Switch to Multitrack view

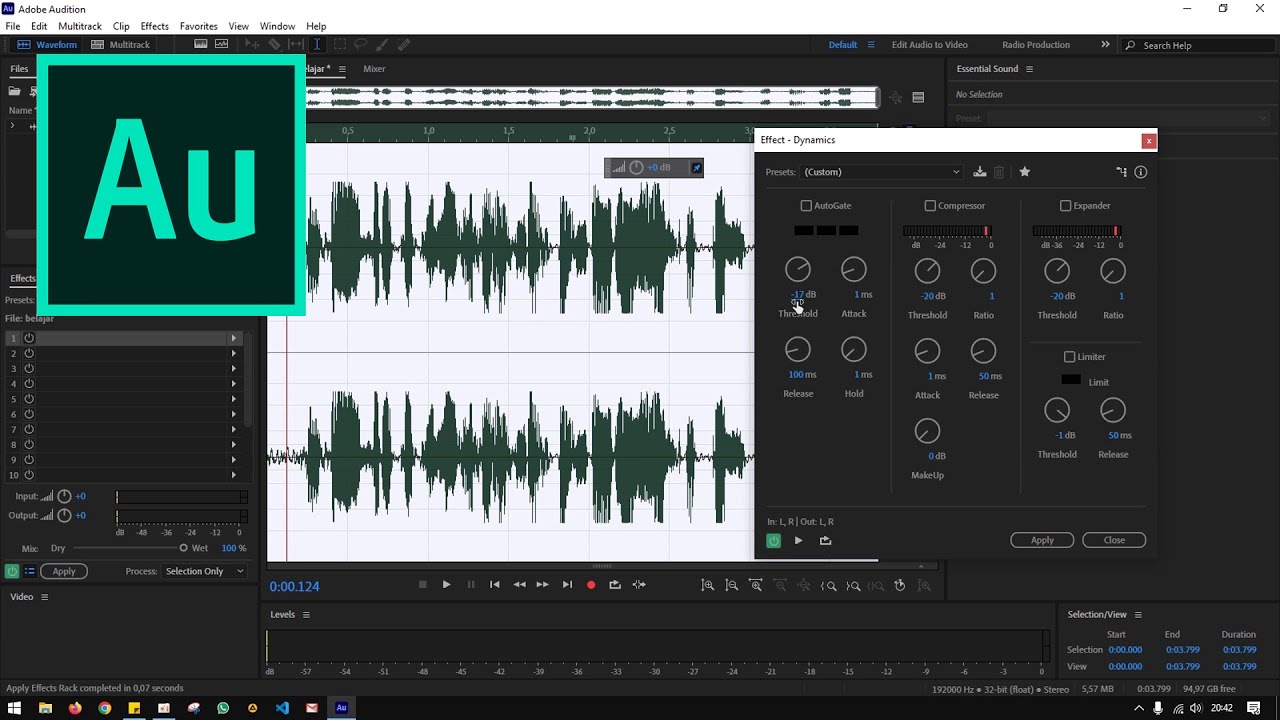click(x=120, y=45)
